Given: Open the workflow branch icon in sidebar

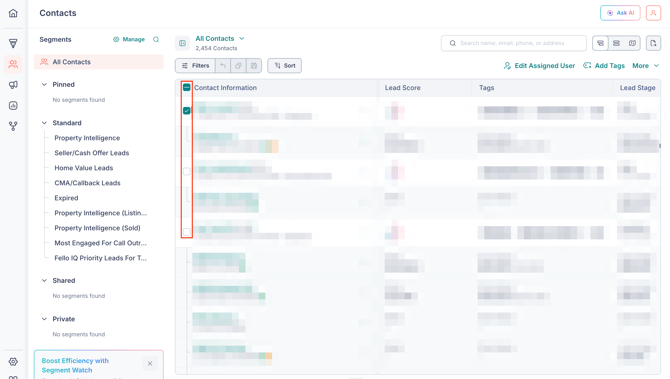Looking at the screenshot, I should [x=13, y=126].
